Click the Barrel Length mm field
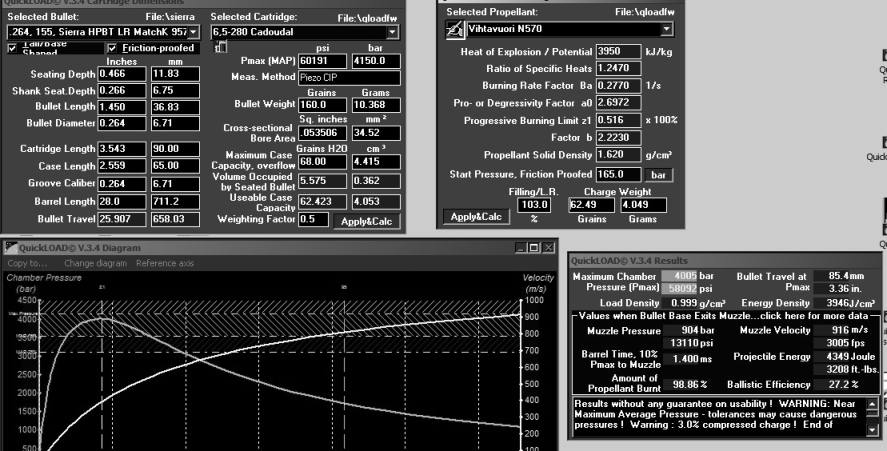Image resolution: width=887 pixels, height=451 pixels. 175,201
